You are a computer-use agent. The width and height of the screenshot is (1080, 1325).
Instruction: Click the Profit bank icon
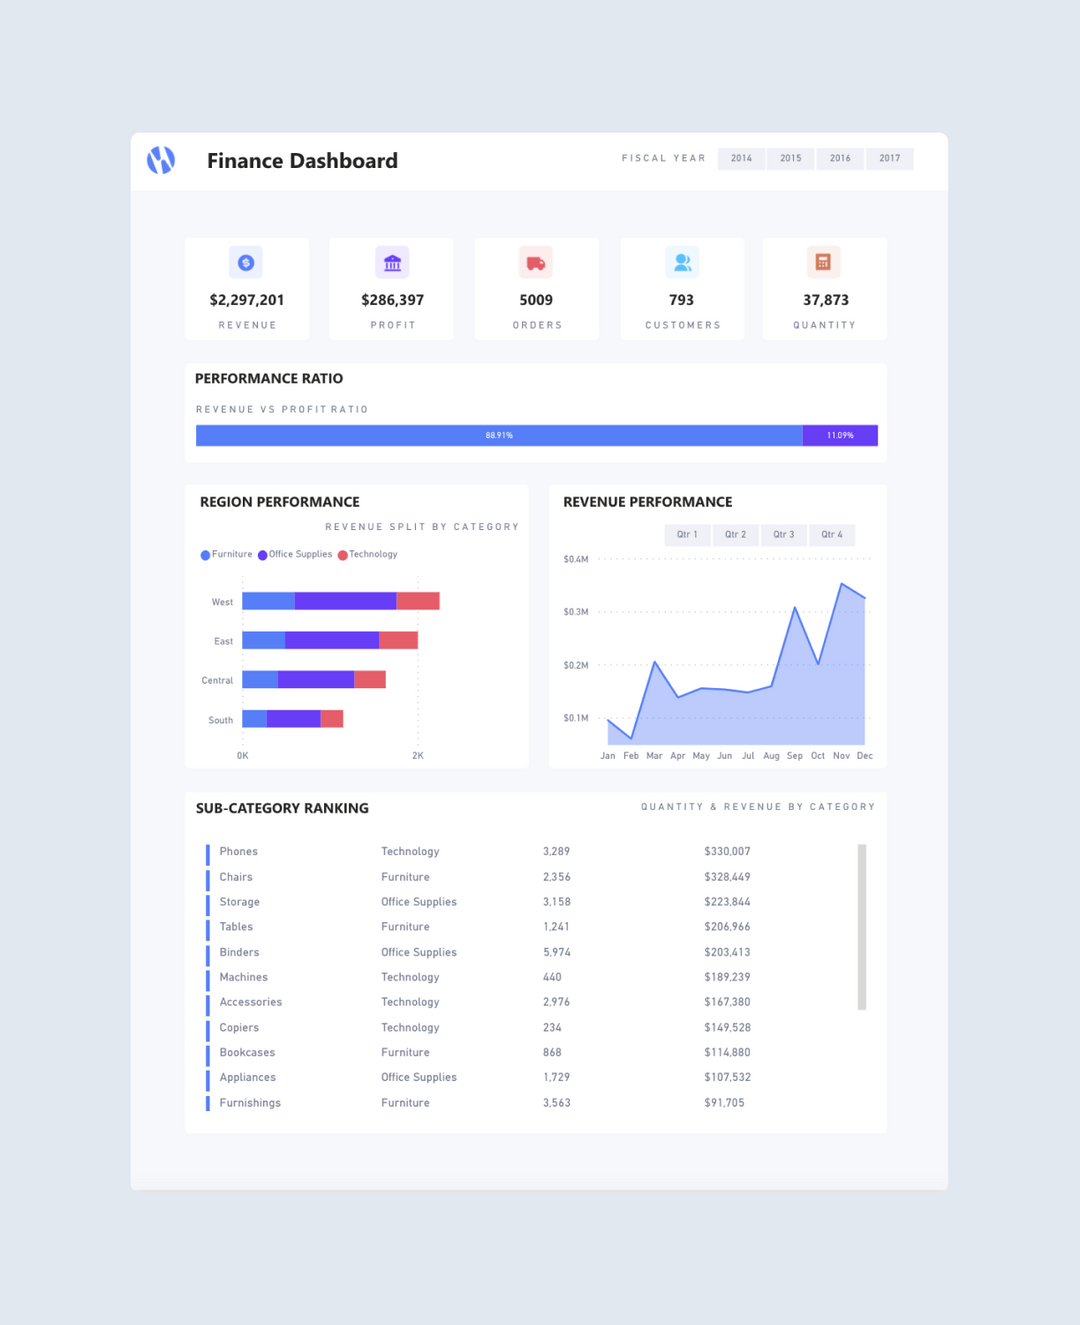pyautogui.click(x=391, y=261)
